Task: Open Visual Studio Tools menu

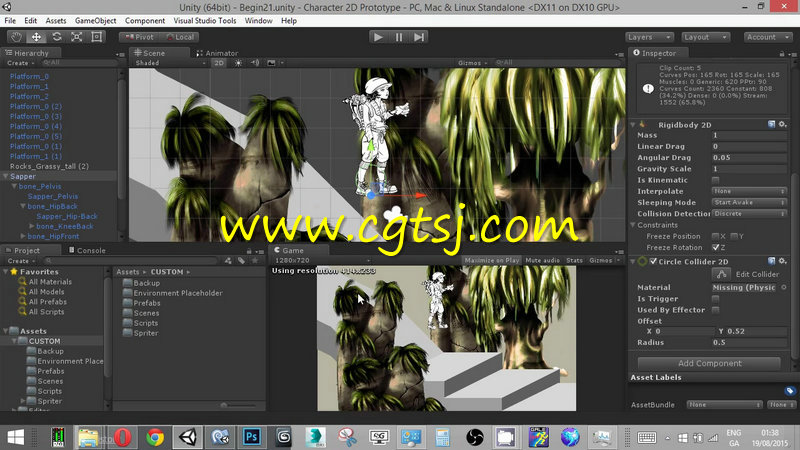Action: [205, 21]
